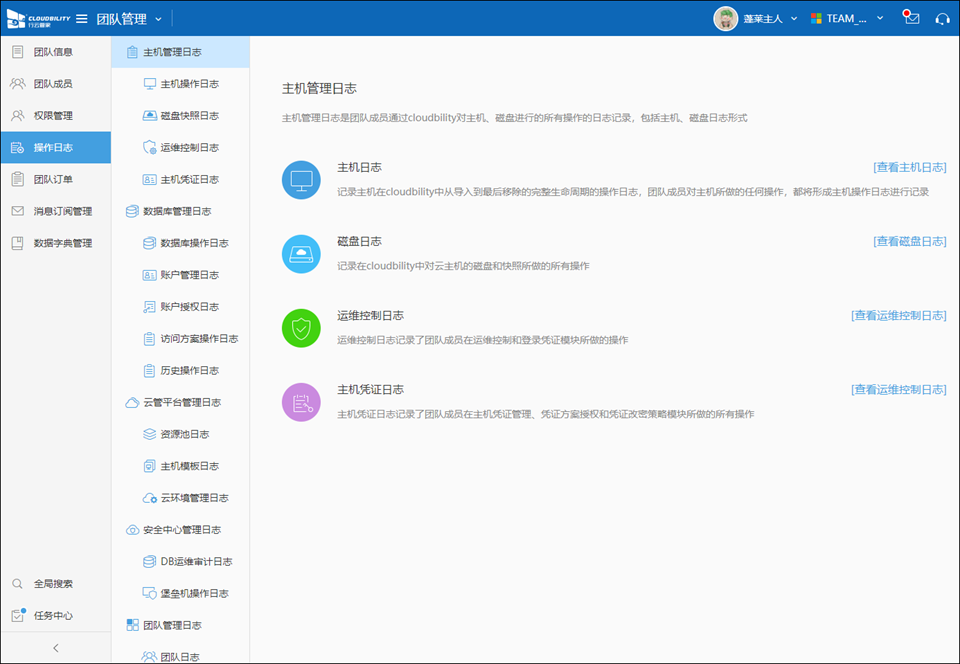960x664 pixels.
Task: Open the headset customer support icon
Action: [x=942, y=18]
